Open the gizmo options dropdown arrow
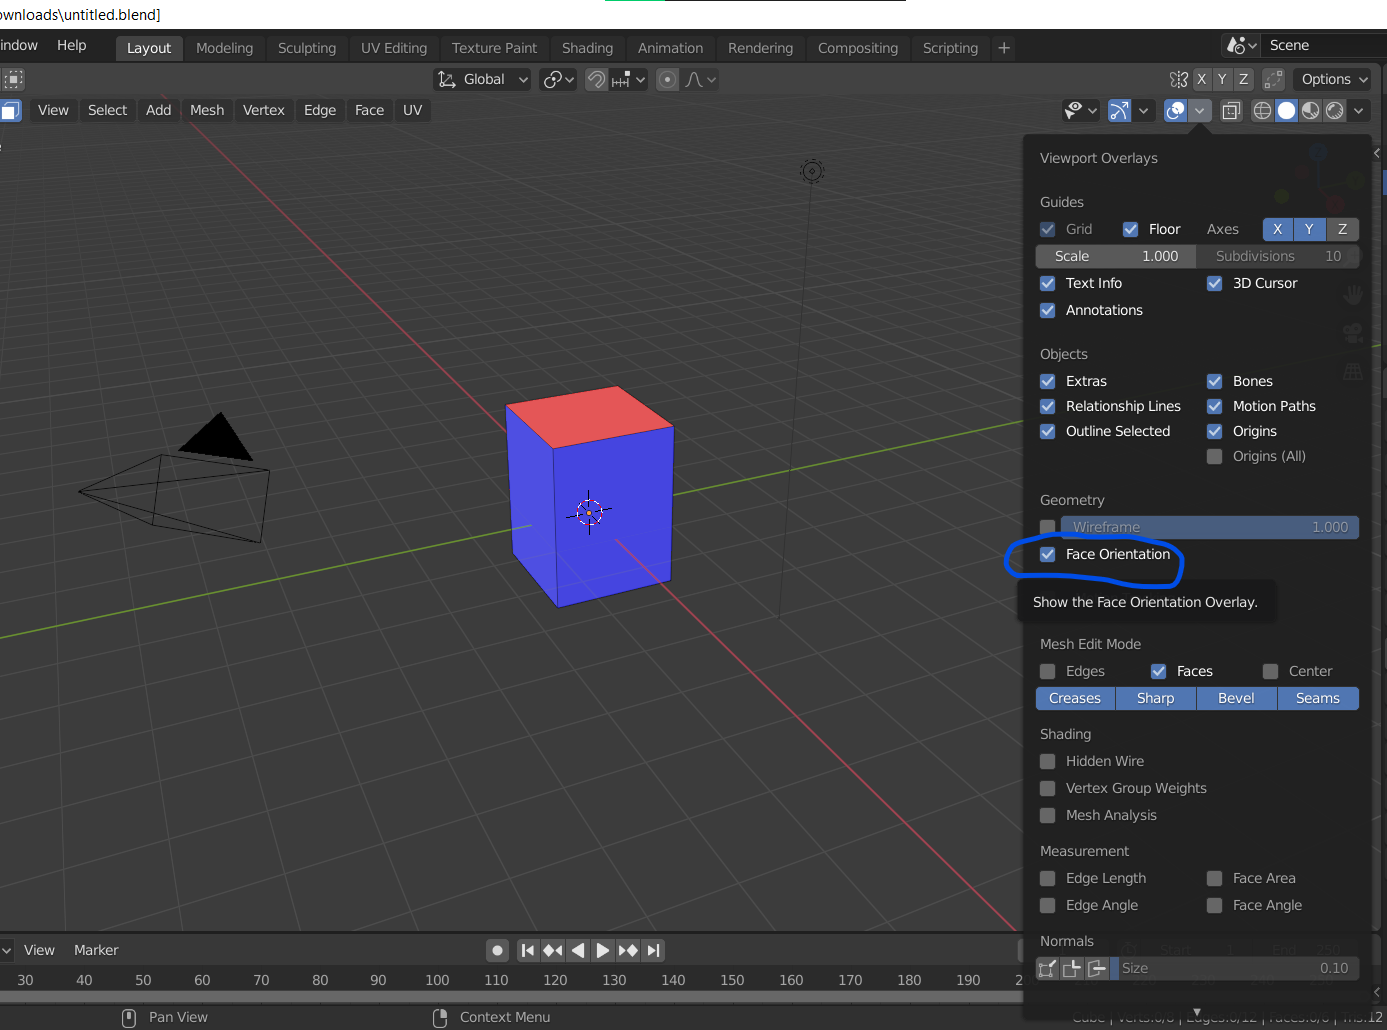The width and height of the screenshot is (1387, 1030). click(x=1144, y=110)
